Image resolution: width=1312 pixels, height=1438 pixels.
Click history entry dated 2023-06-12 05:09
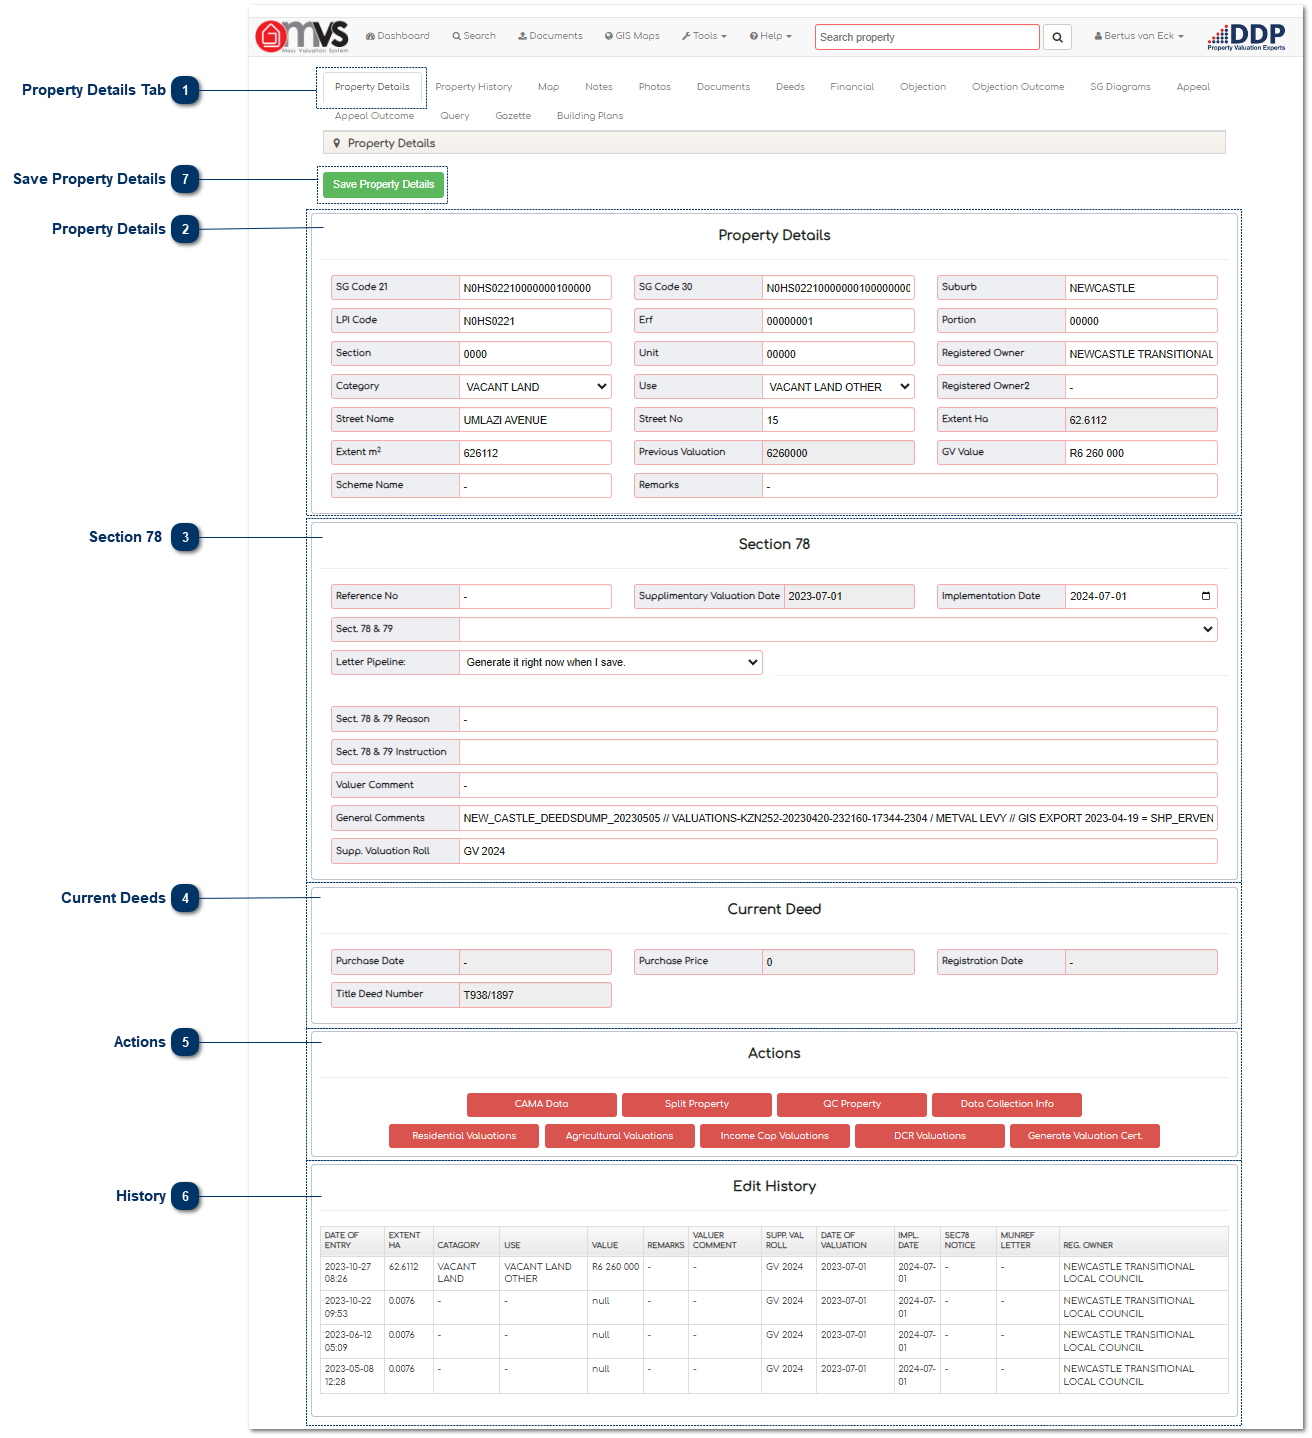(x=774, y=1341)
